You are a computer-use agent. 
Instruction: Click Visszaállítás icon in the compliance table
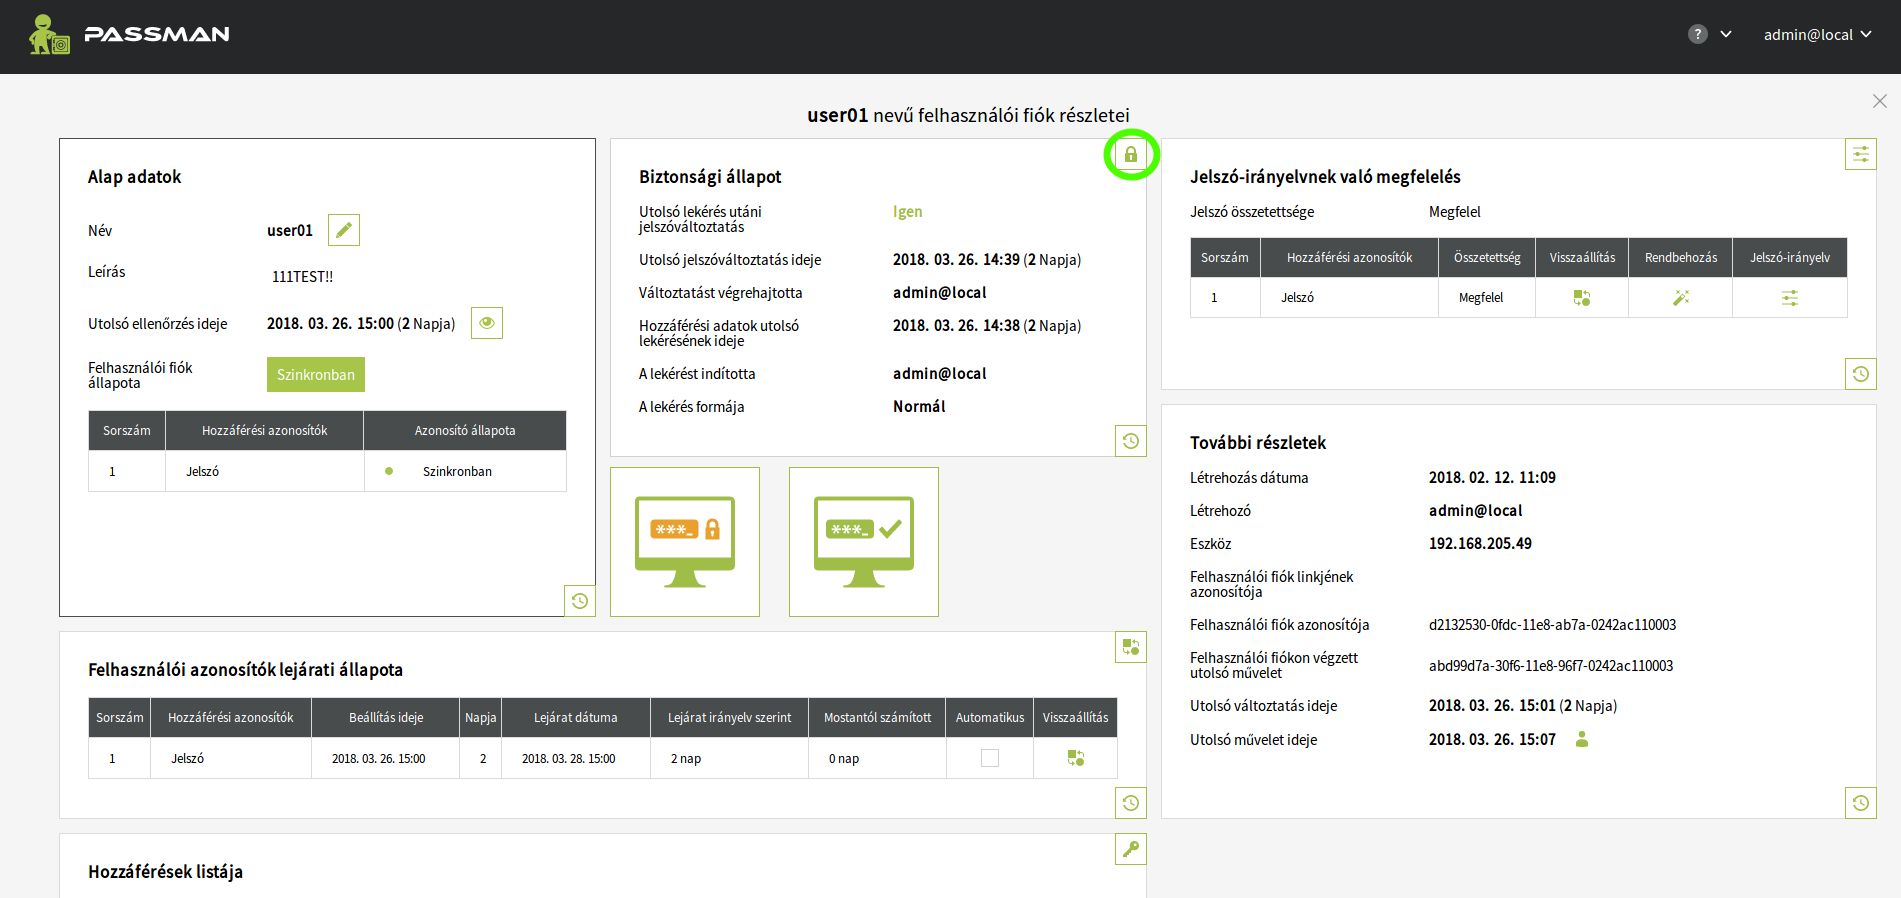[1581, 298]
